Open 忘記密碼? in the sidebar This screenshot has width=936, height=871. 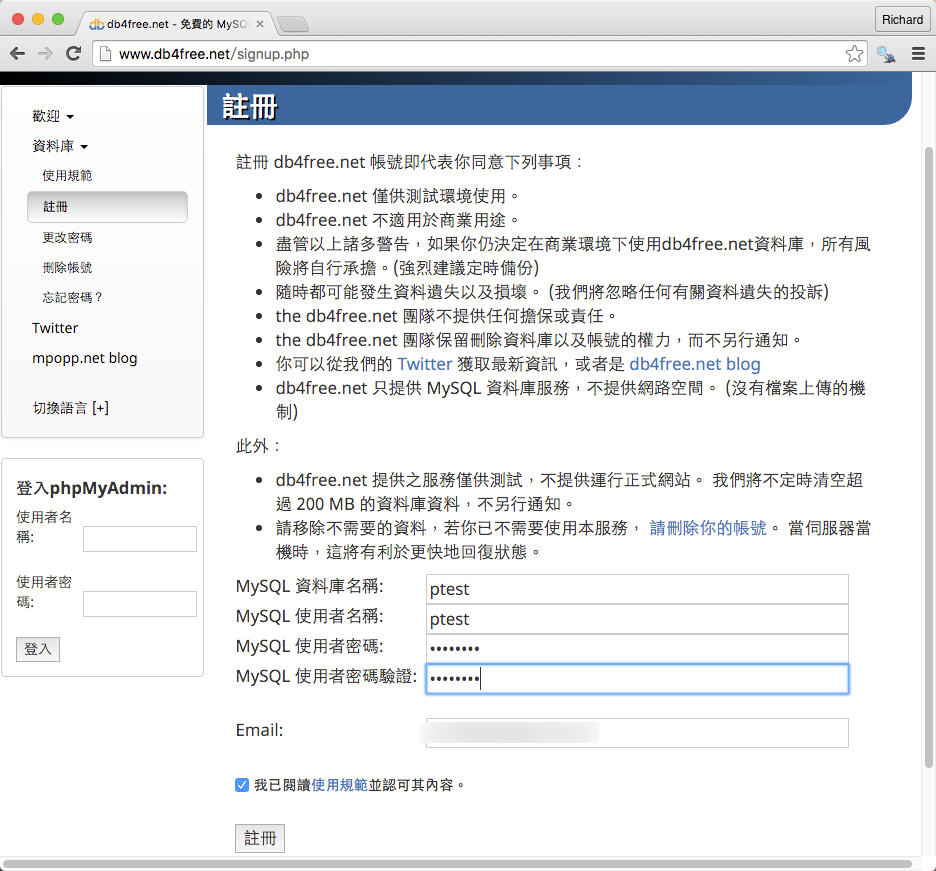coord(72,297)
